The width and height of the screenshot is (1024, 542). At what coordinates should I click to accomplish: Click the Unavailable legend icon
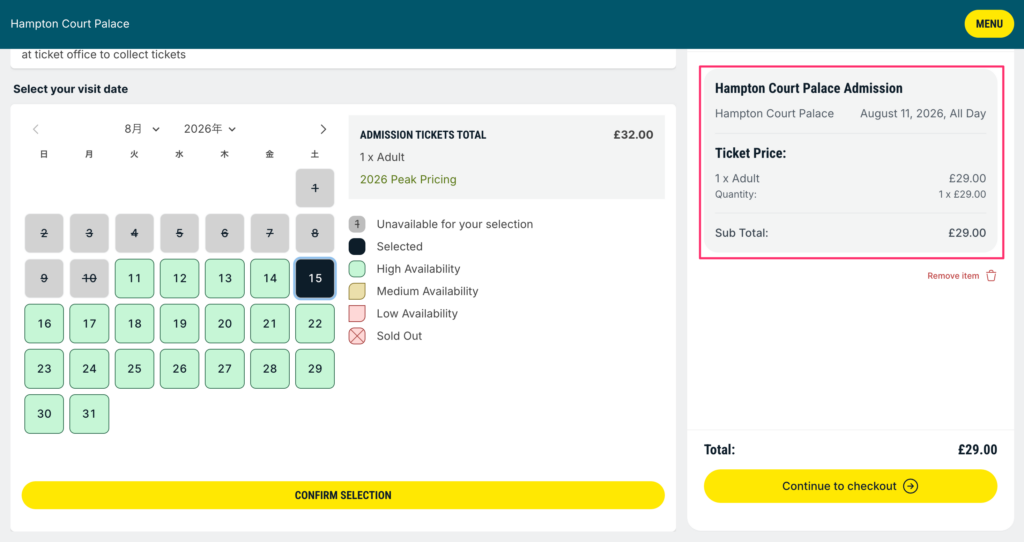click(x=357, y=224)
